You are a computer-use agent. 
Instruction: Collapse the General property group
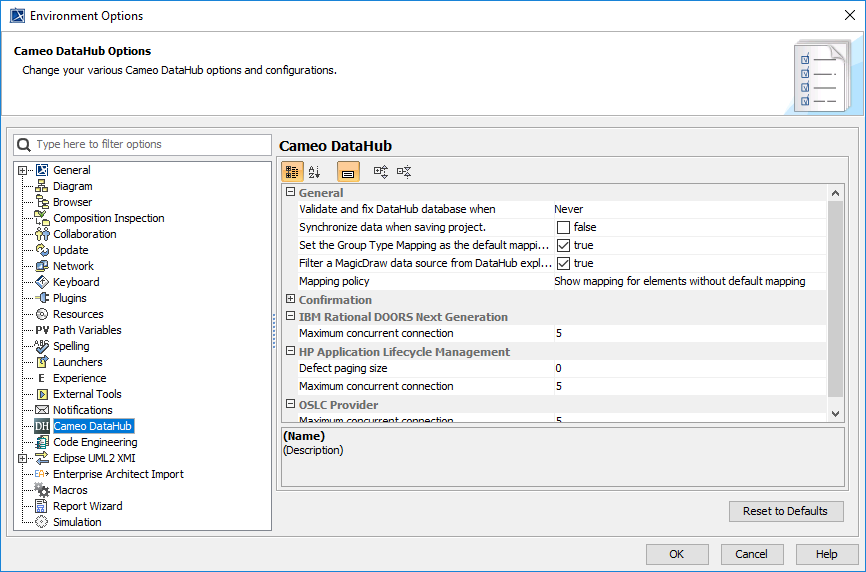point(290,193)
